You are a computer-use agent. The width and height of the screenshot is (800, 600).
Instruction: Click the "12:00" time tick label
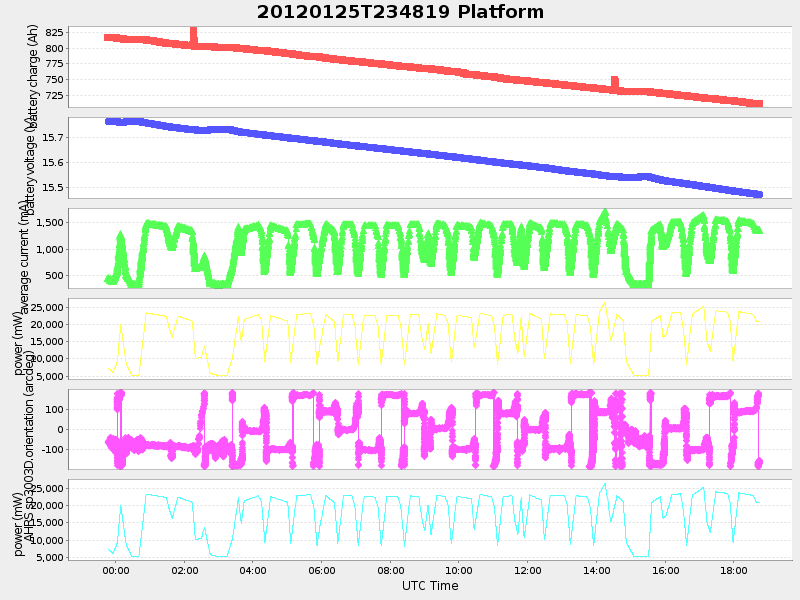(x=529, y=572)
